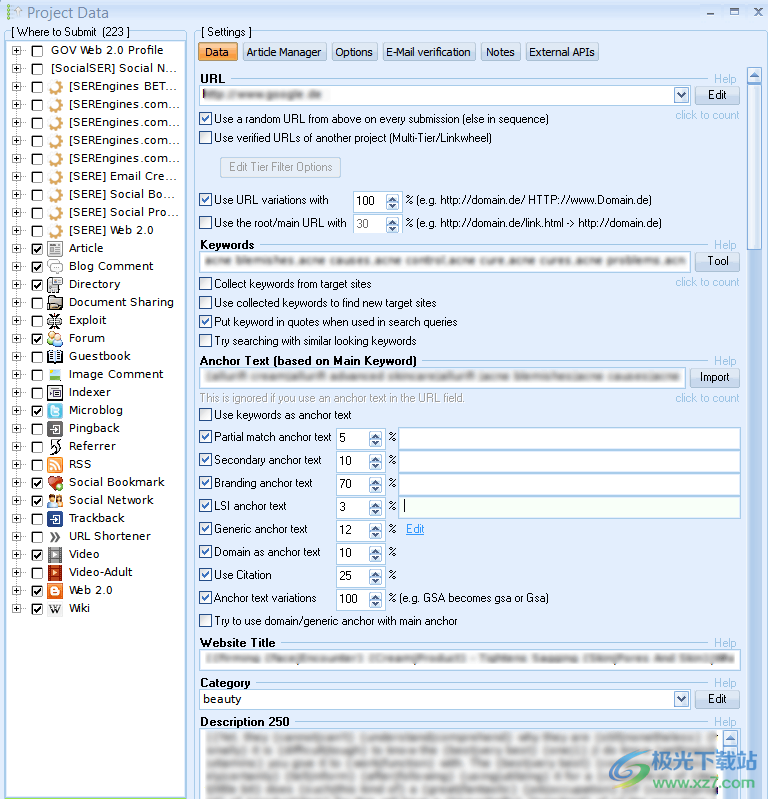Click the Document Sharing folder icon
This screenshot has height=799, width=768.
(55, 303)
